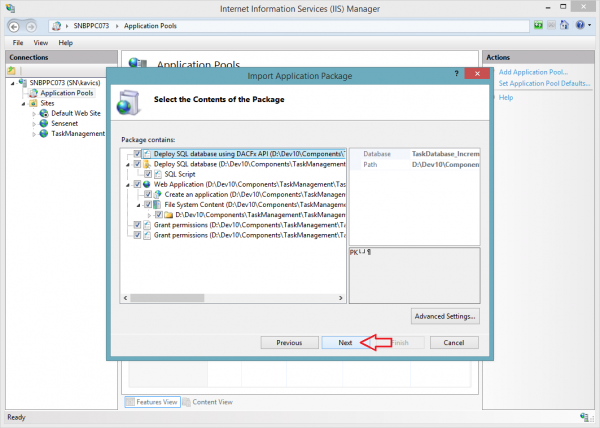Toggle the File System Content checkbox
Viewport: 600px width, 428px height.
click(x=148, y=205)
